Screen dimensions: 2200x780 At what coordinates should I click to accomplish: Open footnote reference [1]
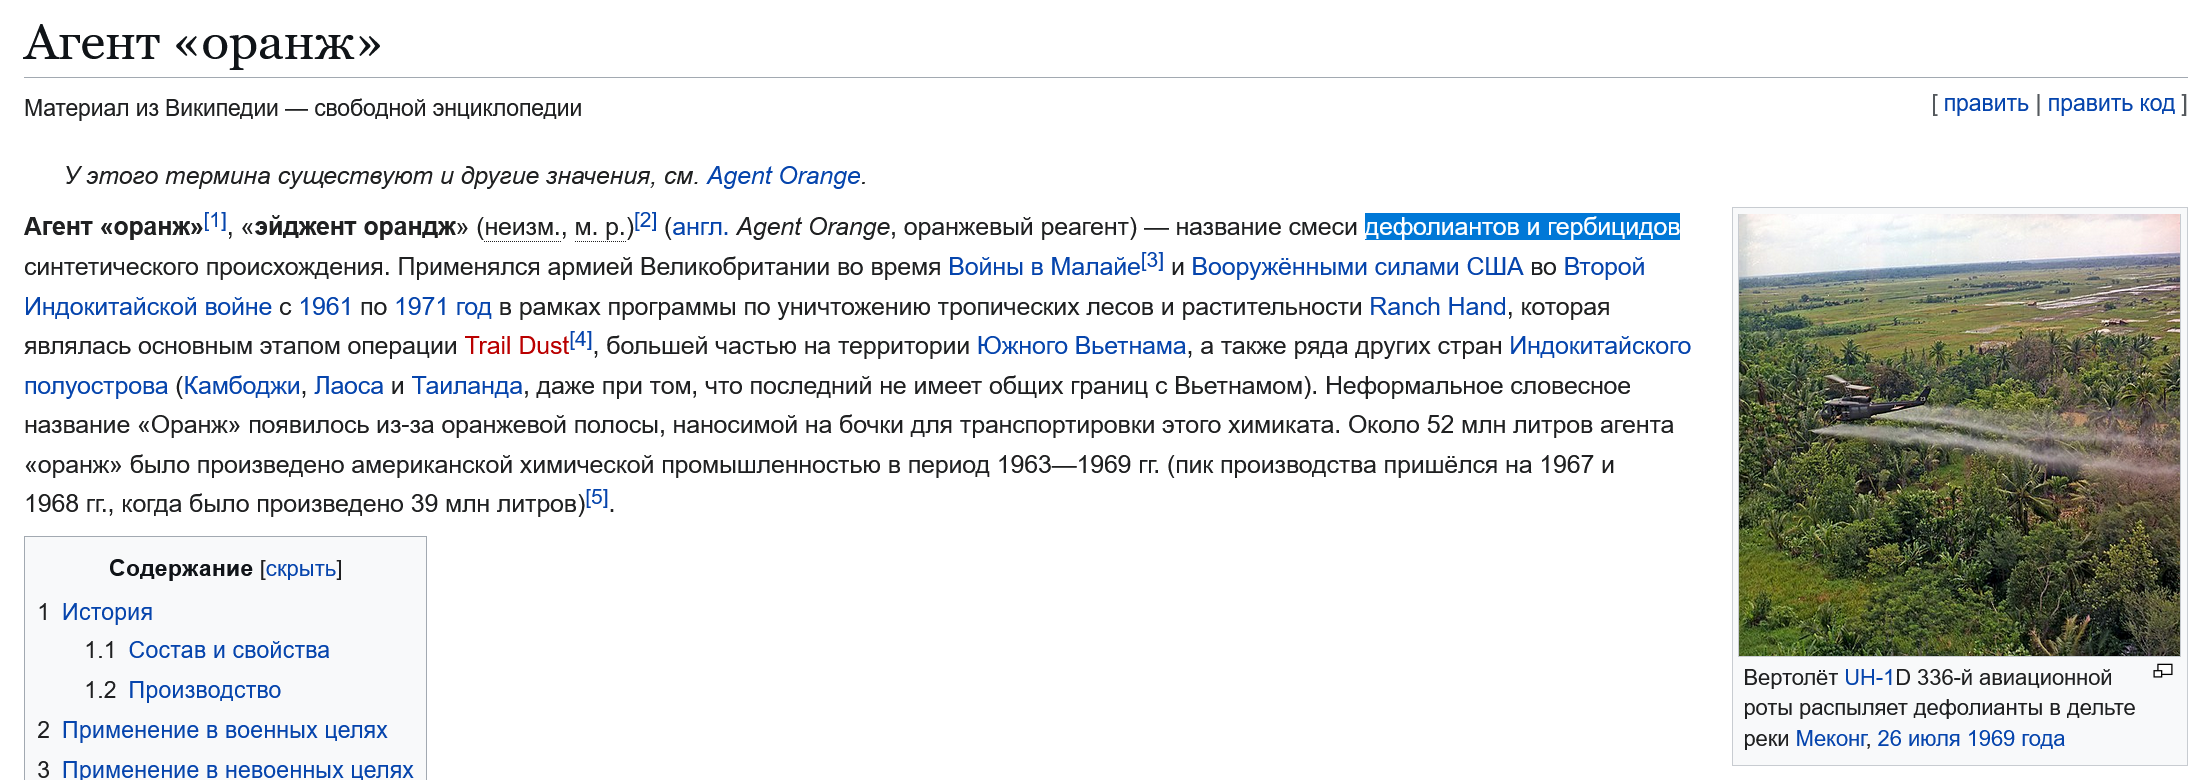click(x=215, y=221)
